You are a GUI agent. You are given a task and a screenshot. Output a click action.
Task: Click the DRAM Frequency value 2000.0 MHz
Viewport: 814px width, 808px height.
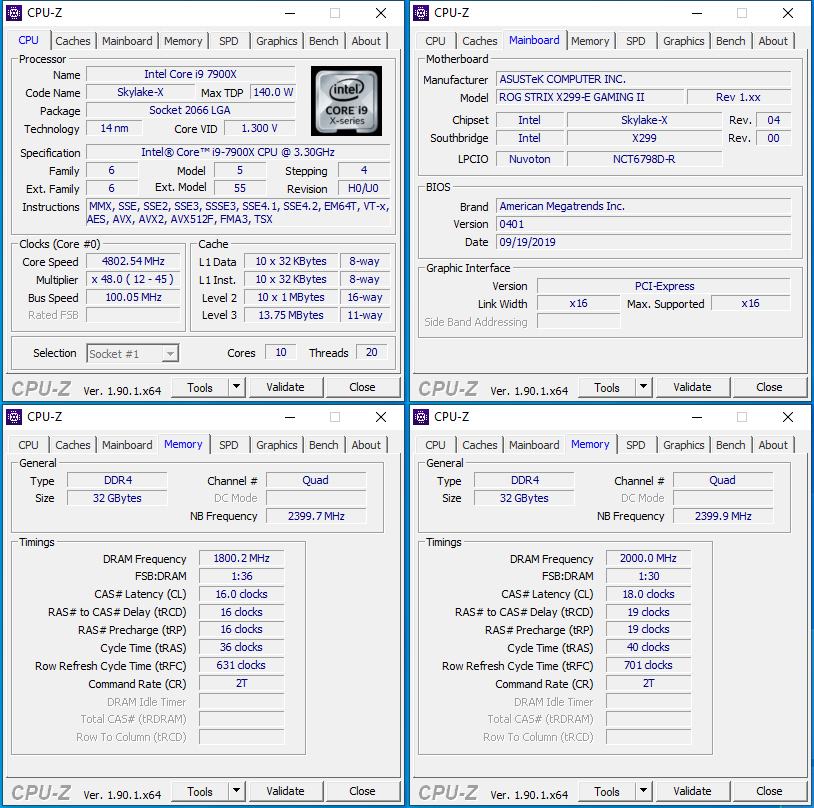click(648, 558)
